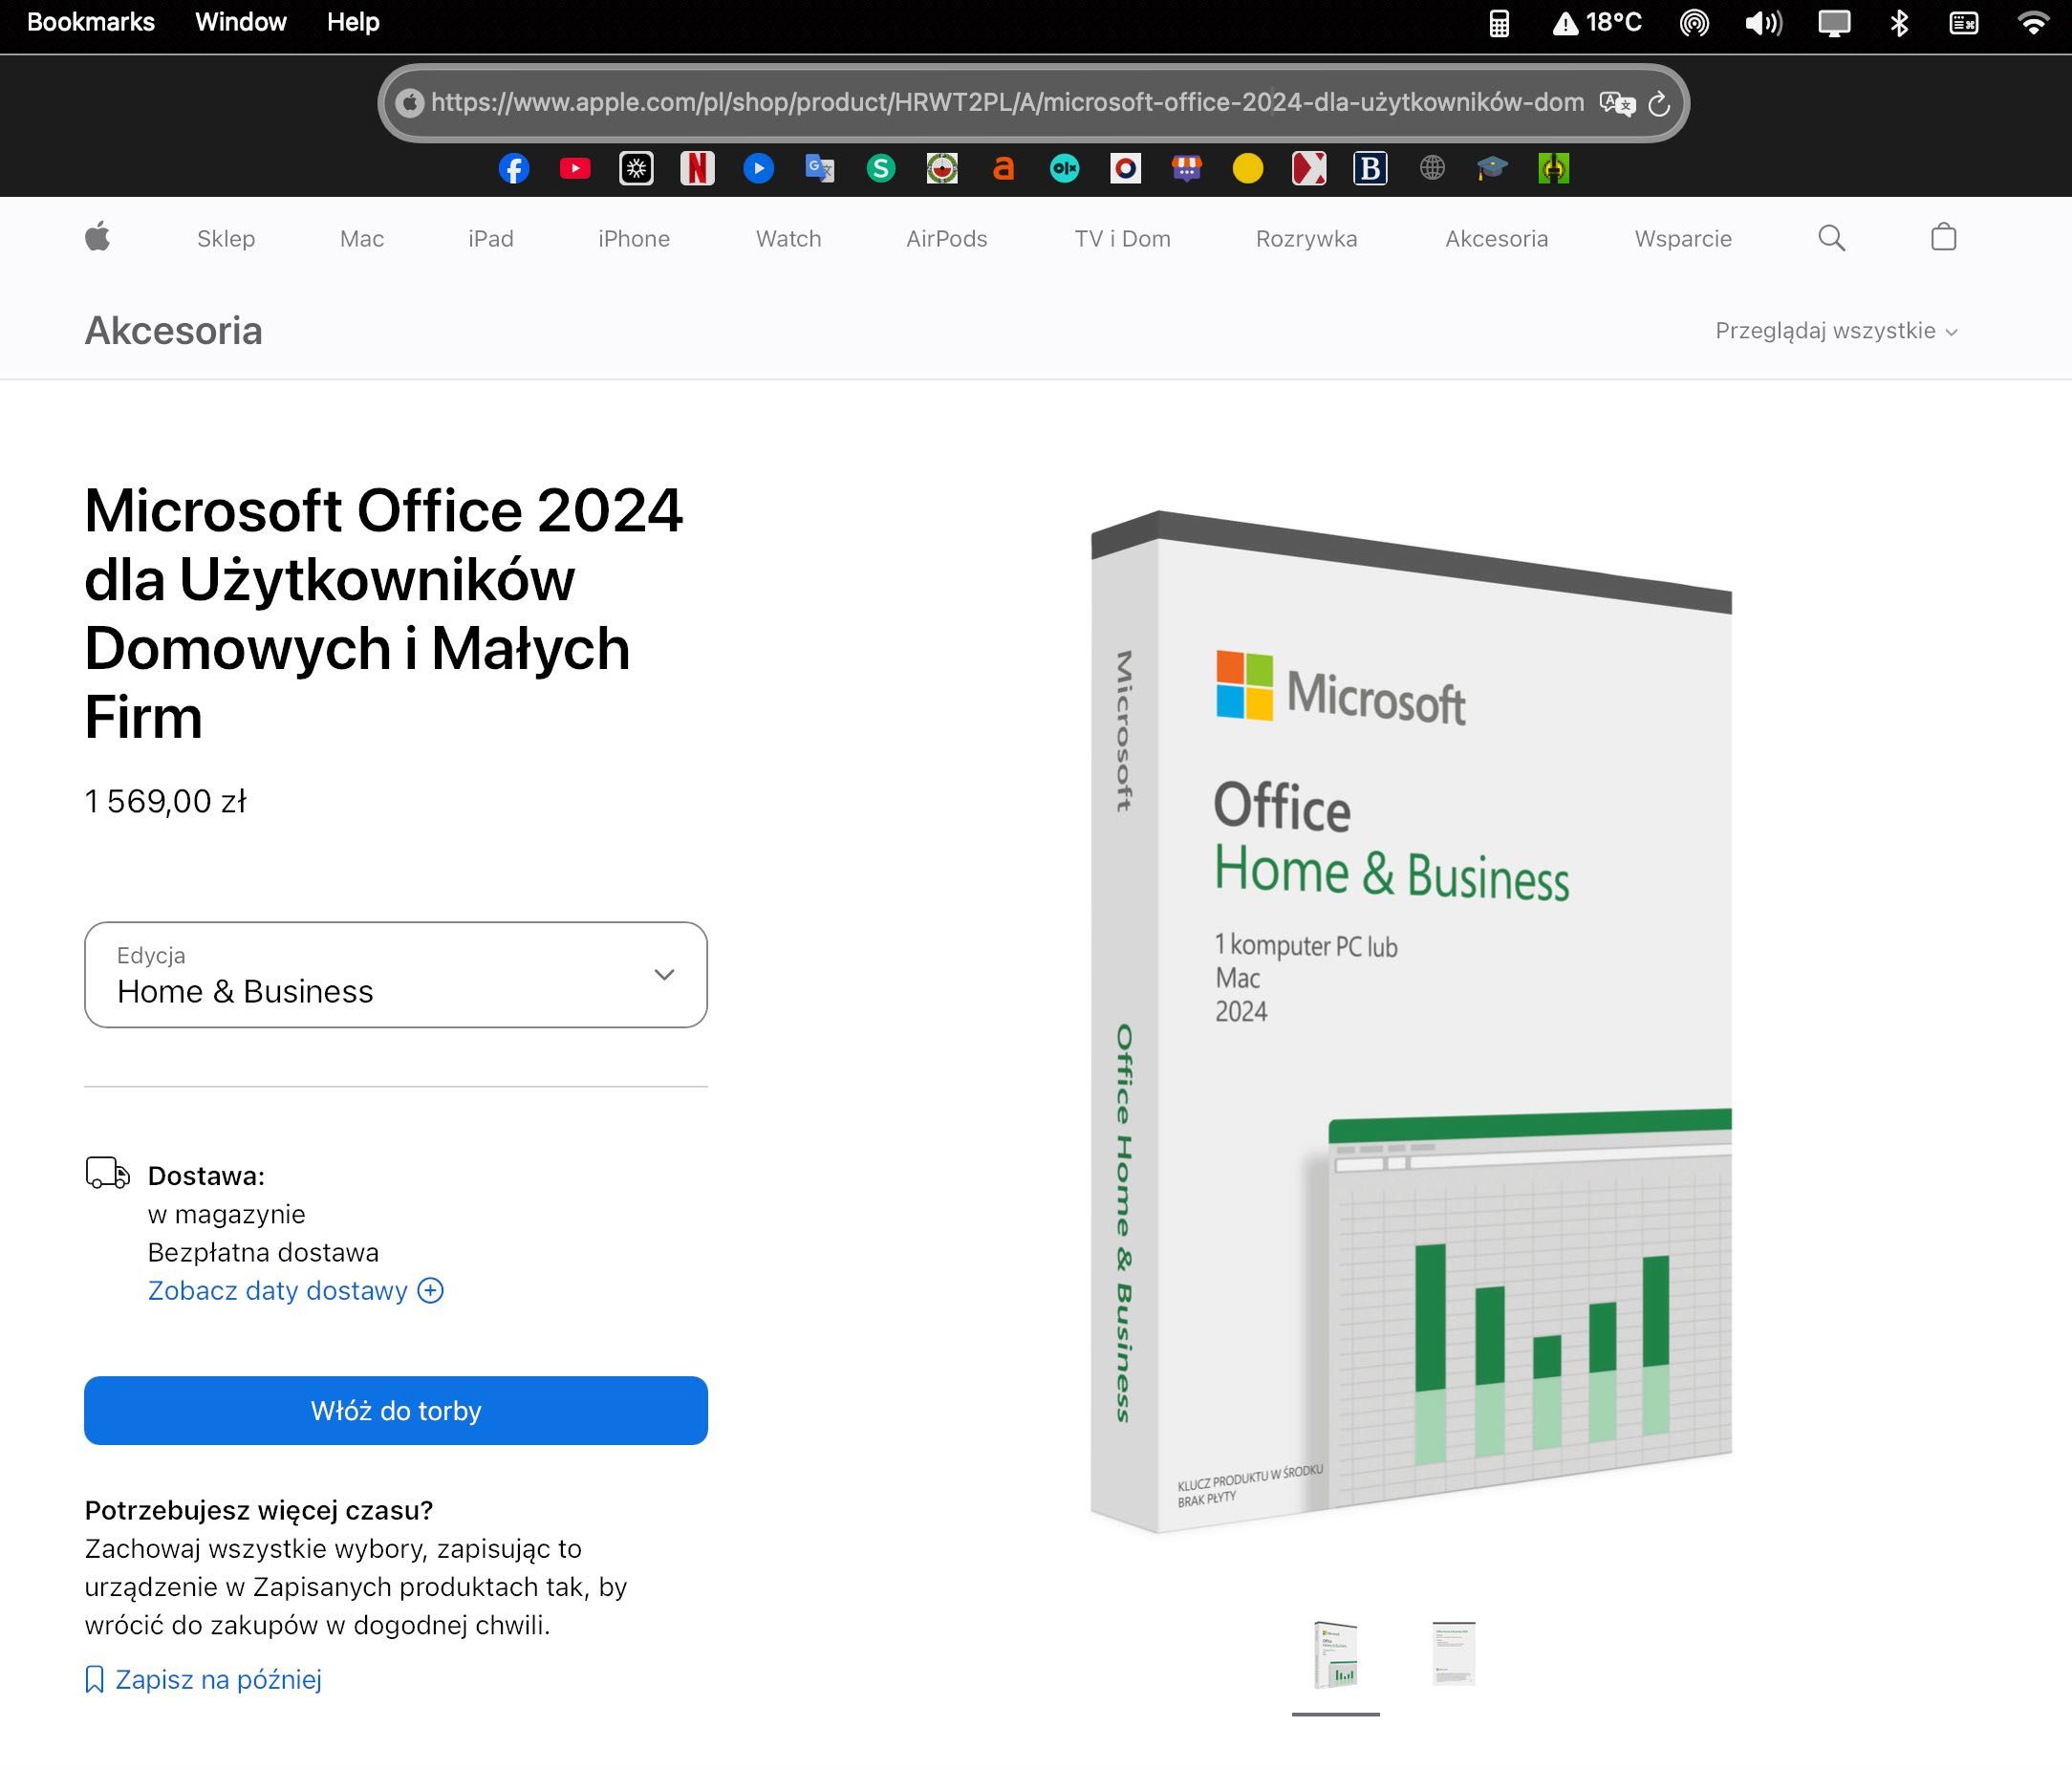This screenshot has width=2072, height=1770.
Task: Open the Bluetooth menu bar icon
Action: 1899,23
